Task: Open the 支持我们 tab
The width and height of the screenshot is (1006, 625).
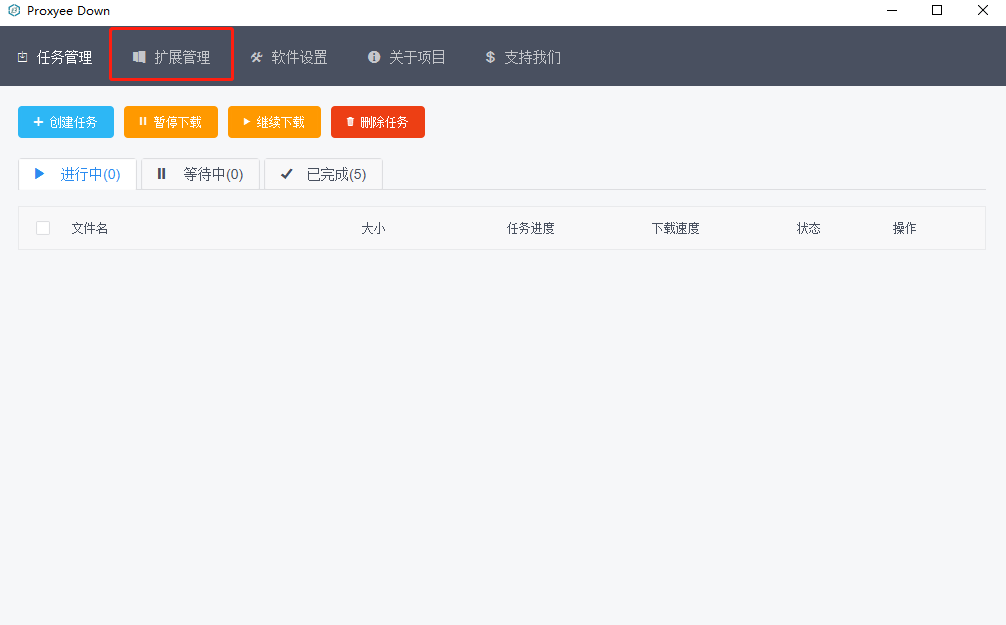Action: point(523,57)
